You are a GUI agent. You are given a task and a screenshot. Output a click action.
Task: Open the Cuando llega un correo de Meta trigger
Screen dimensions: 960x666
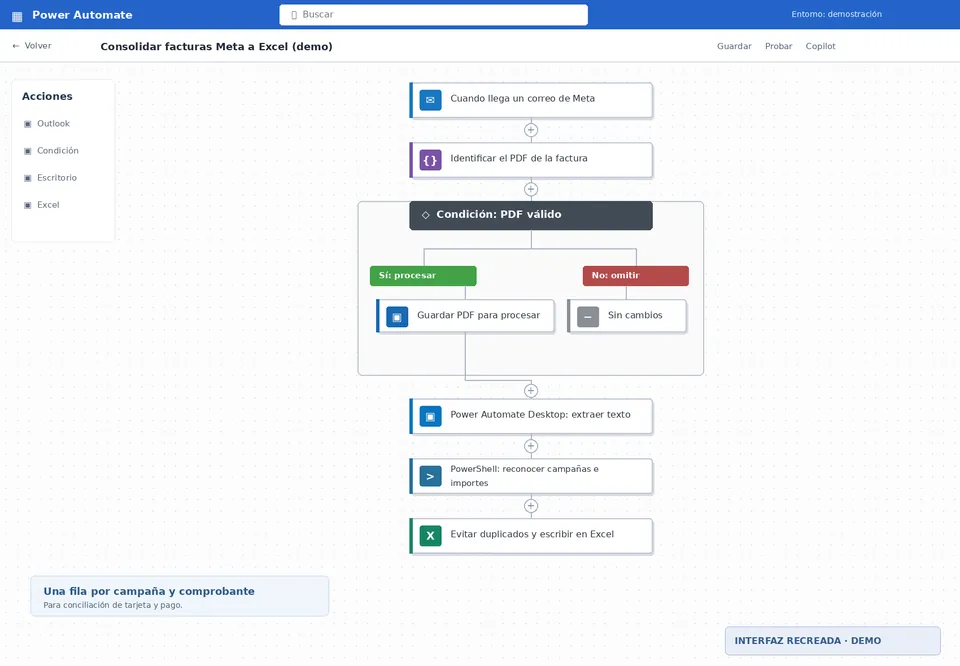(531, 100)
